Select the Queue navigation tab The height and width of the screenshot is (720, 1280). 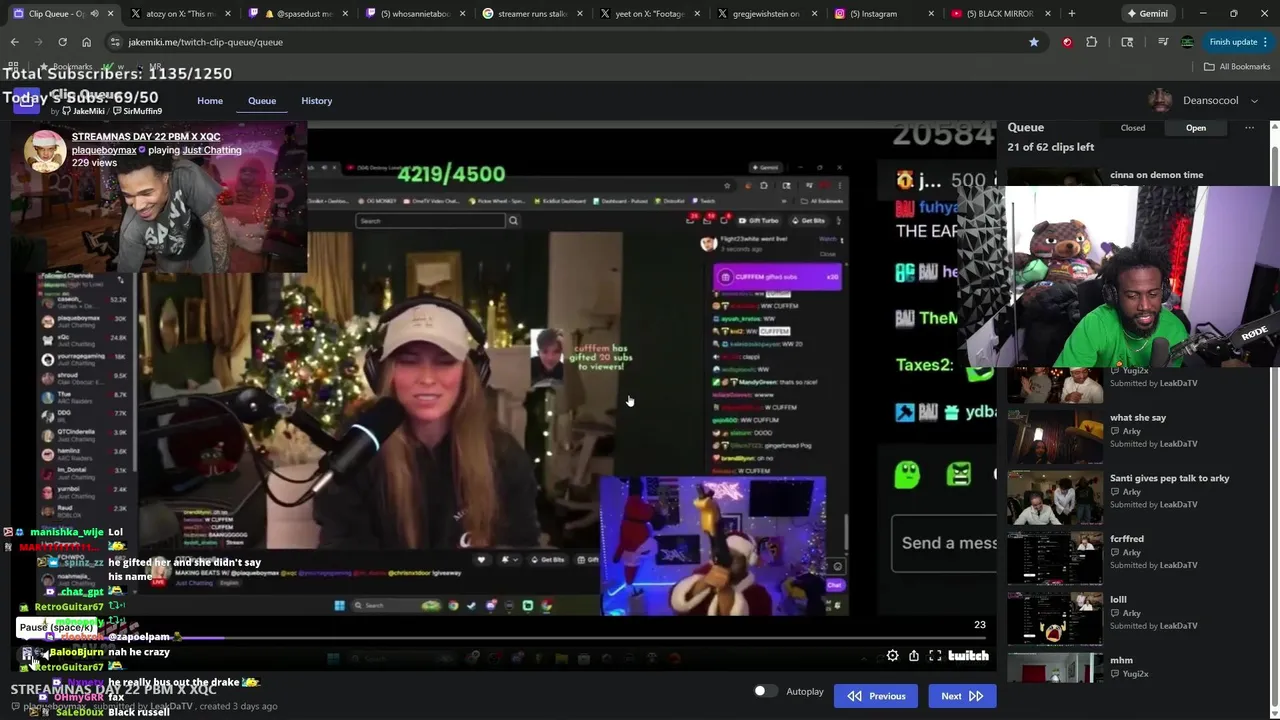(x=262, y=101)
